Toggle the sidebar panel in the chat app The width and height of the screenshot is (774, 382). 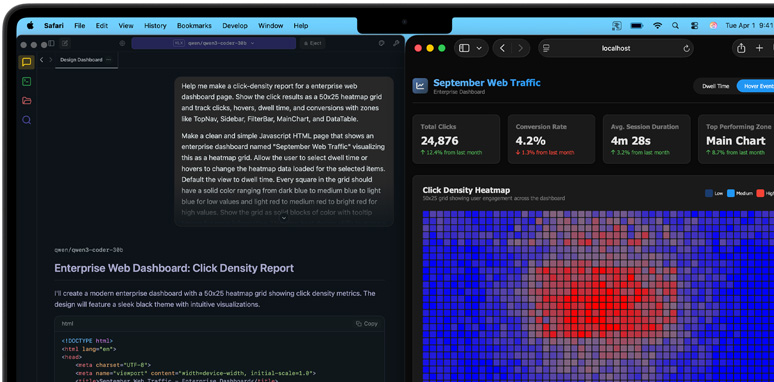[x=51, y=43]
